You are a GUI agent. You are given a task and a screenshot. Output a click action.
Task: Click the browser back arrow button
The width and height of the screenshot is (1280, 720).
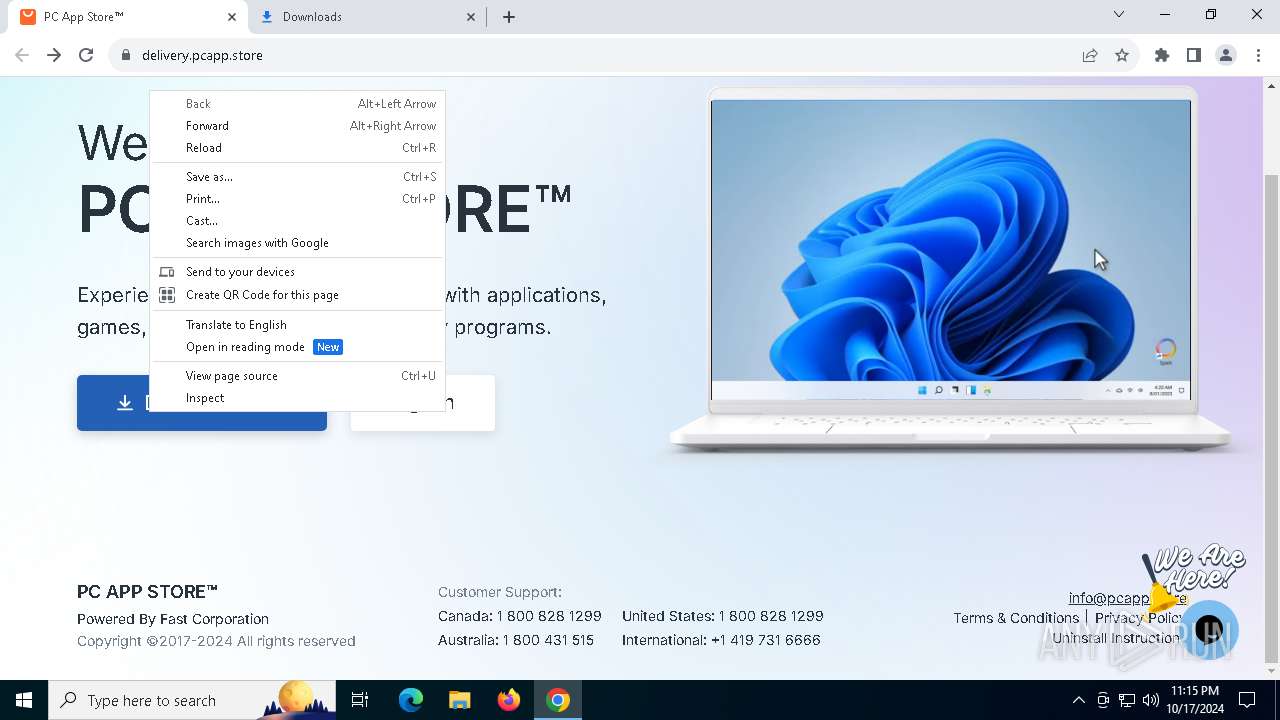coord(22,55)
